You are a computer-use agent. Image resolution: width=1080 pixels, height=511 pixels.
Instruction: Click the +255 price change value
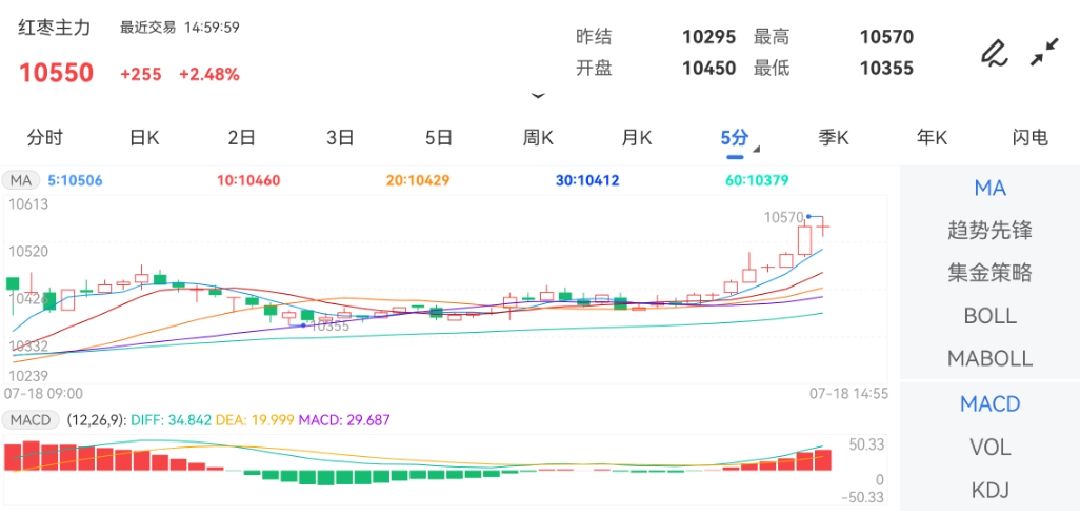tap(141, 74)
